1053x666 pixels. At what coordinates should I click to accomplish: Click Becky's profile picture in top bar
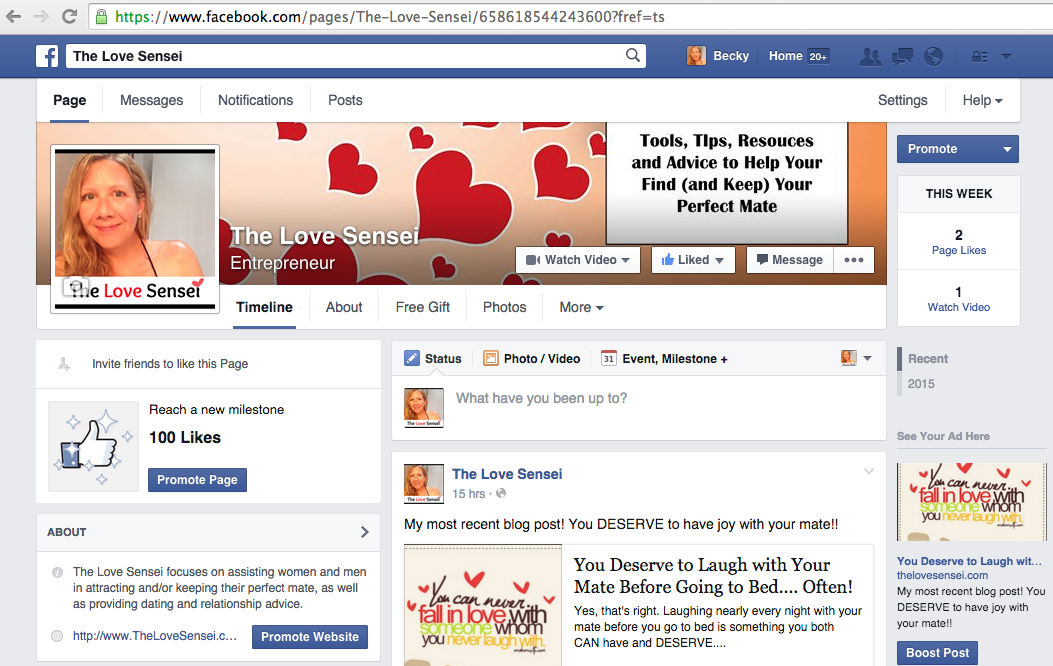(696, 56)
